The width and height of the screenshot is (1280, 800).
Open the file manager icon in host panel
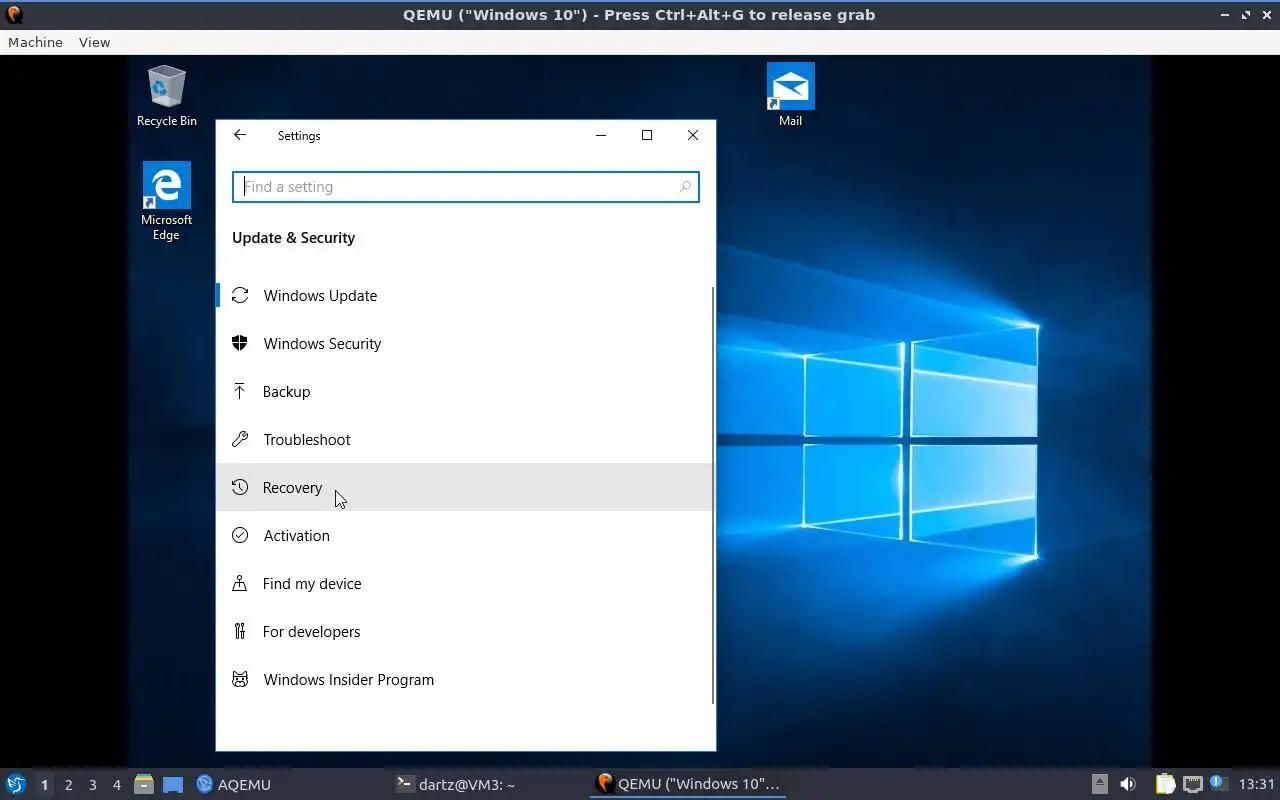pos(144,784)
